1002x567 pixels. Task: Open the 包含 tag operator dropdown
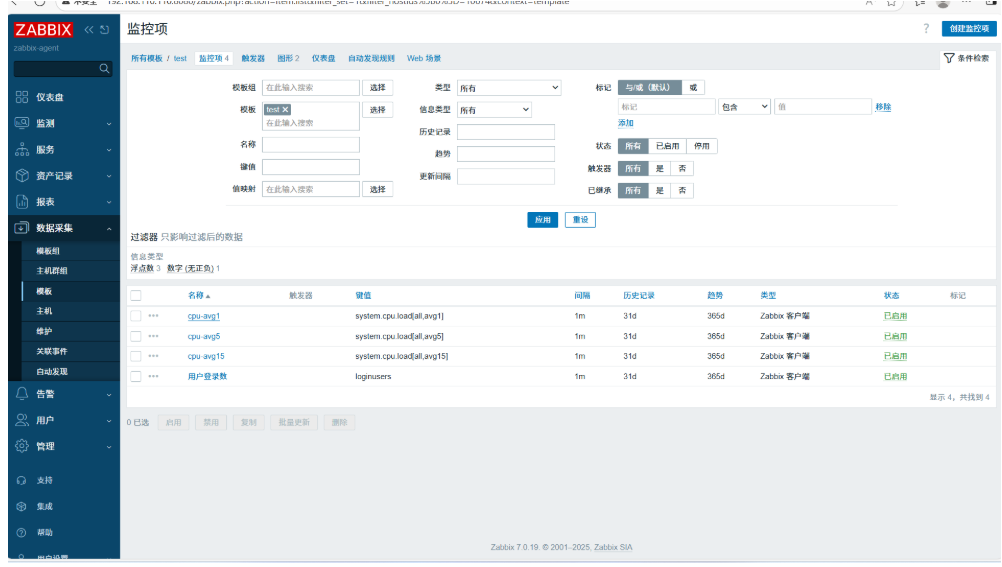pyautogui.click(x=744, y=107)
